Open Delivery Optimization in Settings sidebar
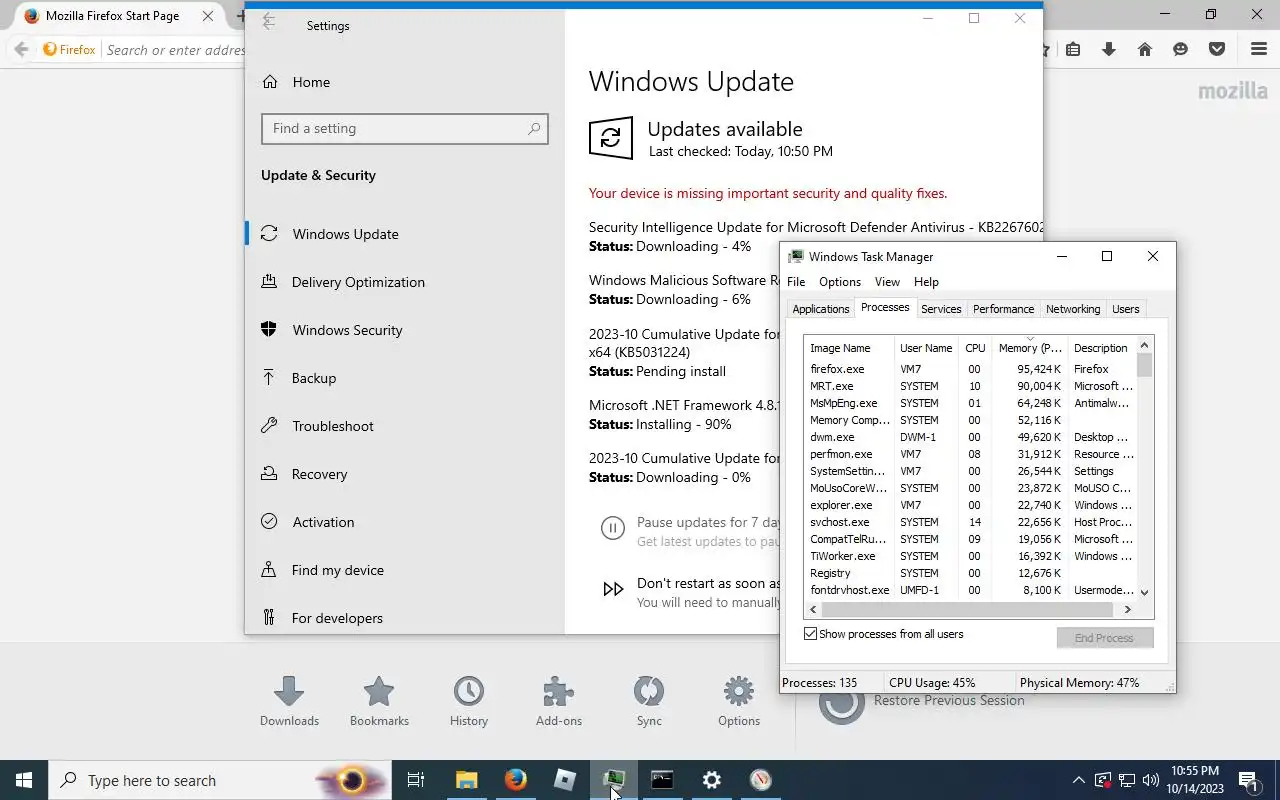 [x=358, y=282]
